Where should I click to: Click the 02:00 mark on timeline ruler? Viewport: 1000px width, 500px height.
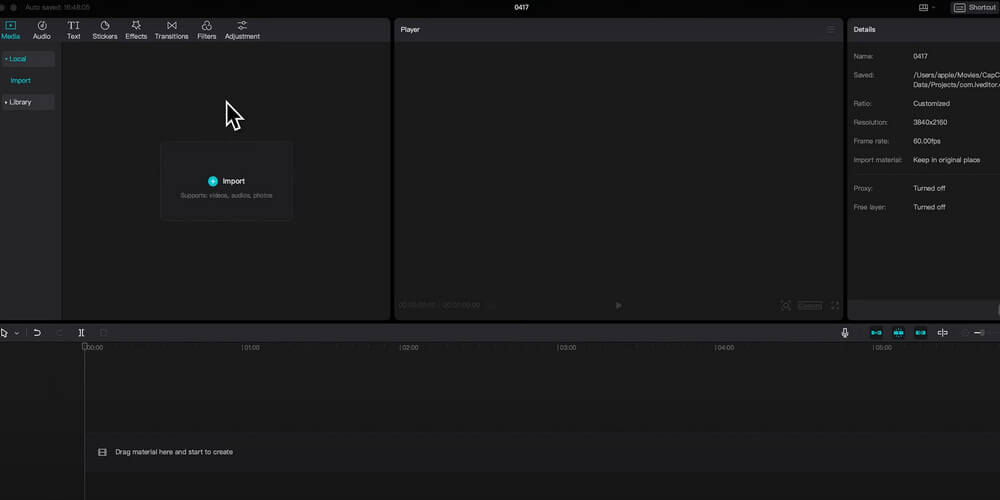click(409, 348)
